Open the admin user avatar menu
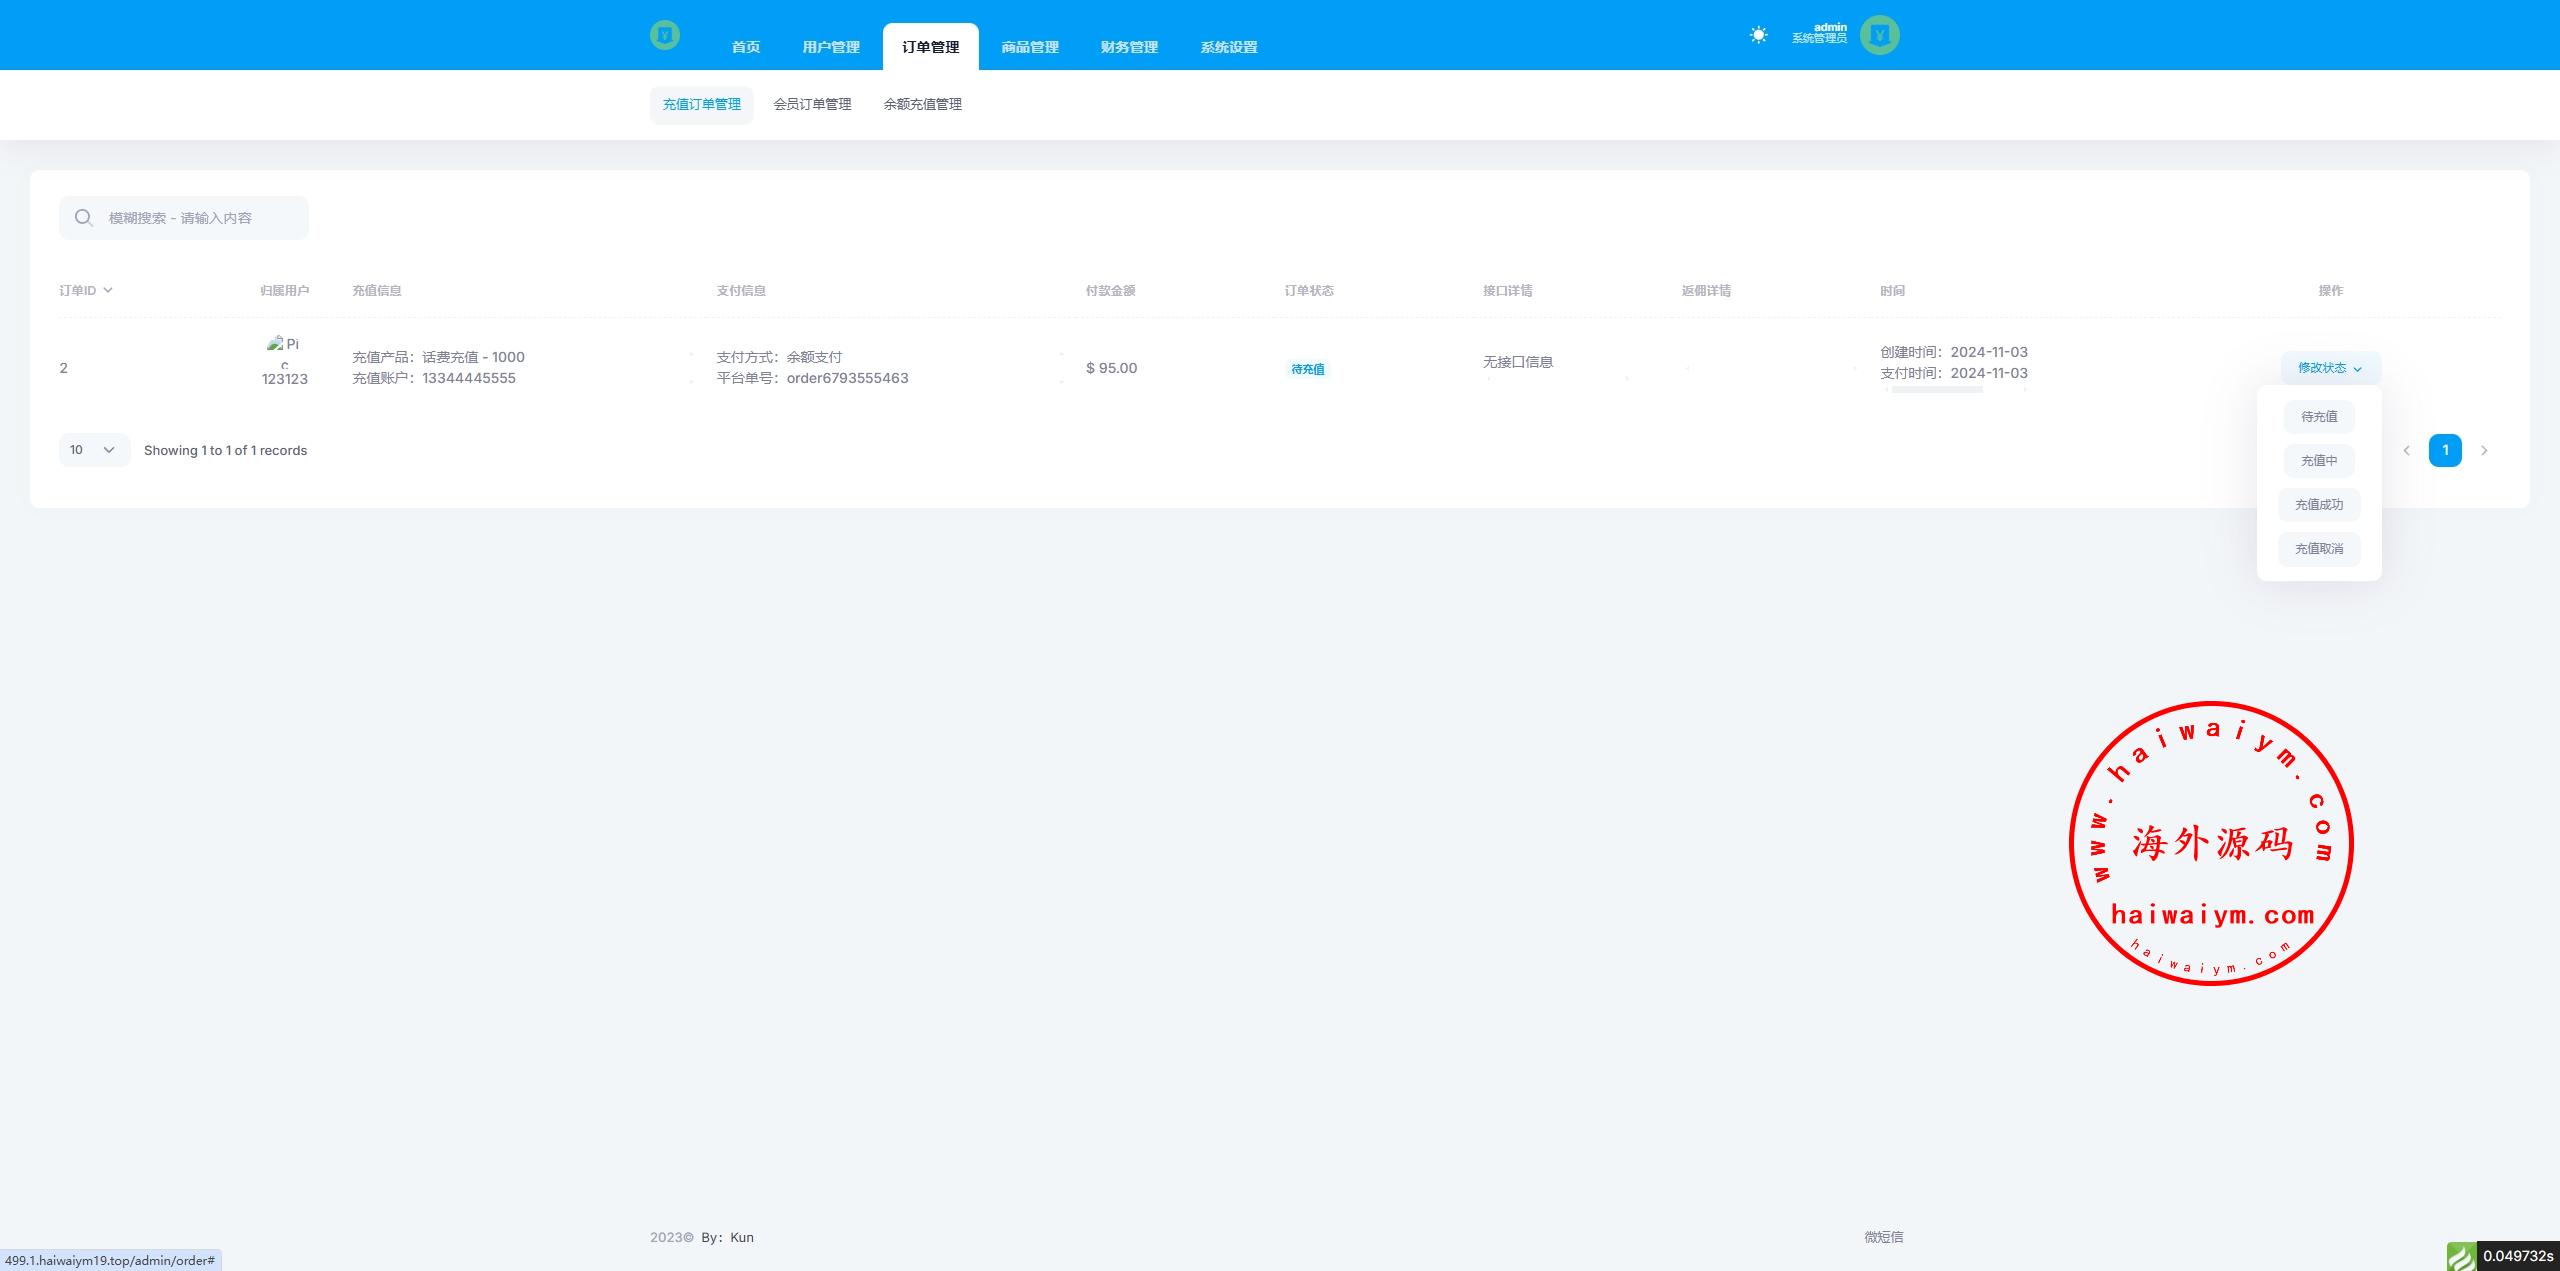2560x1271 pixels. (1879, 35)
